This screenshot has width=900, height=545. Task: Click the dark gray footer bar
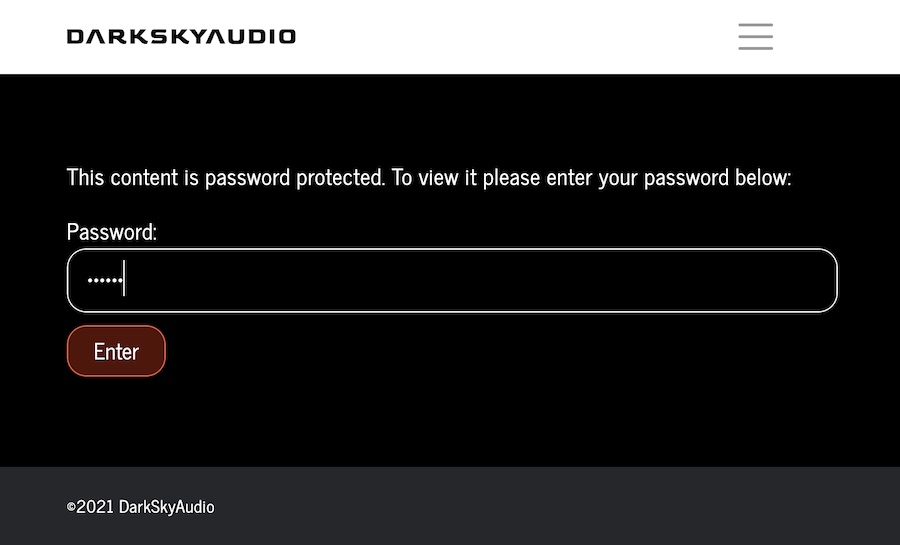[450, 506]
